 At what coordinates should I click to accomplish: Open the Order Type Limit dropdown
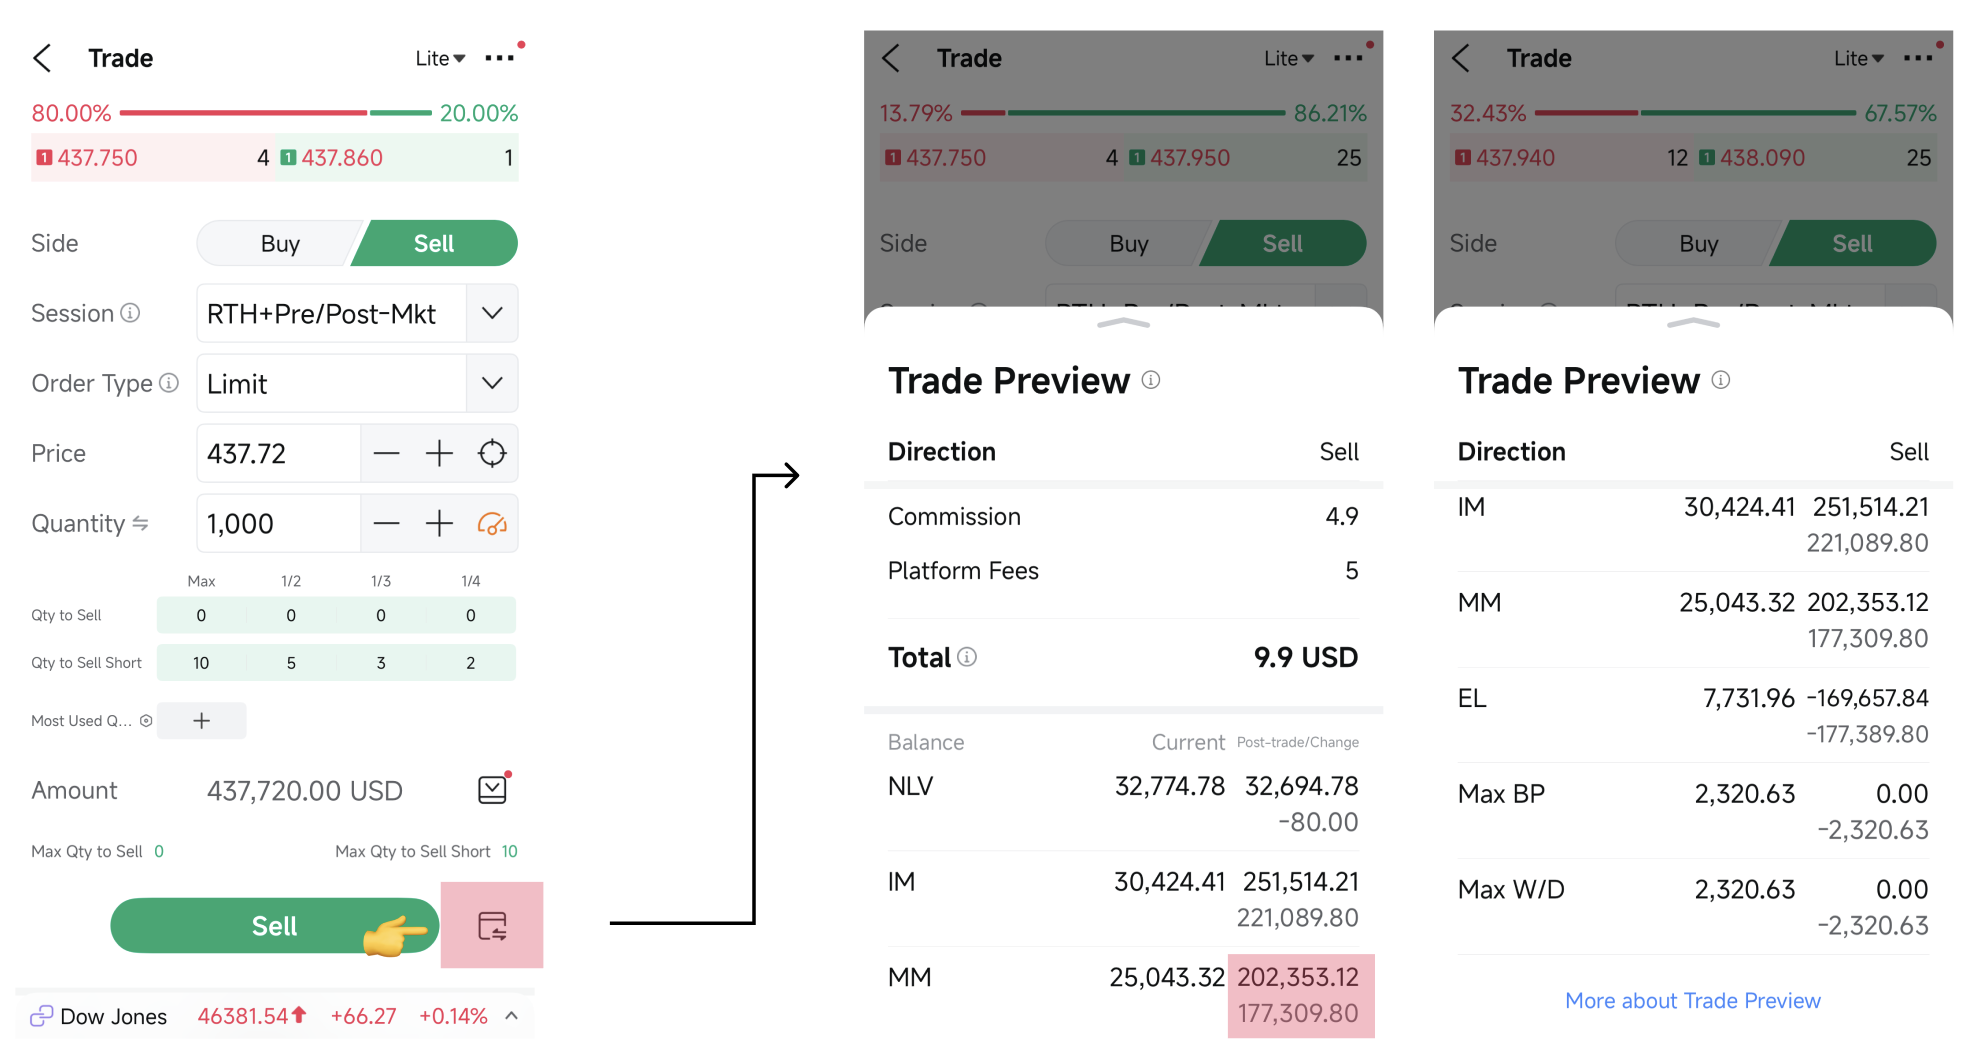pyautogui.click(x=491, y=383)
